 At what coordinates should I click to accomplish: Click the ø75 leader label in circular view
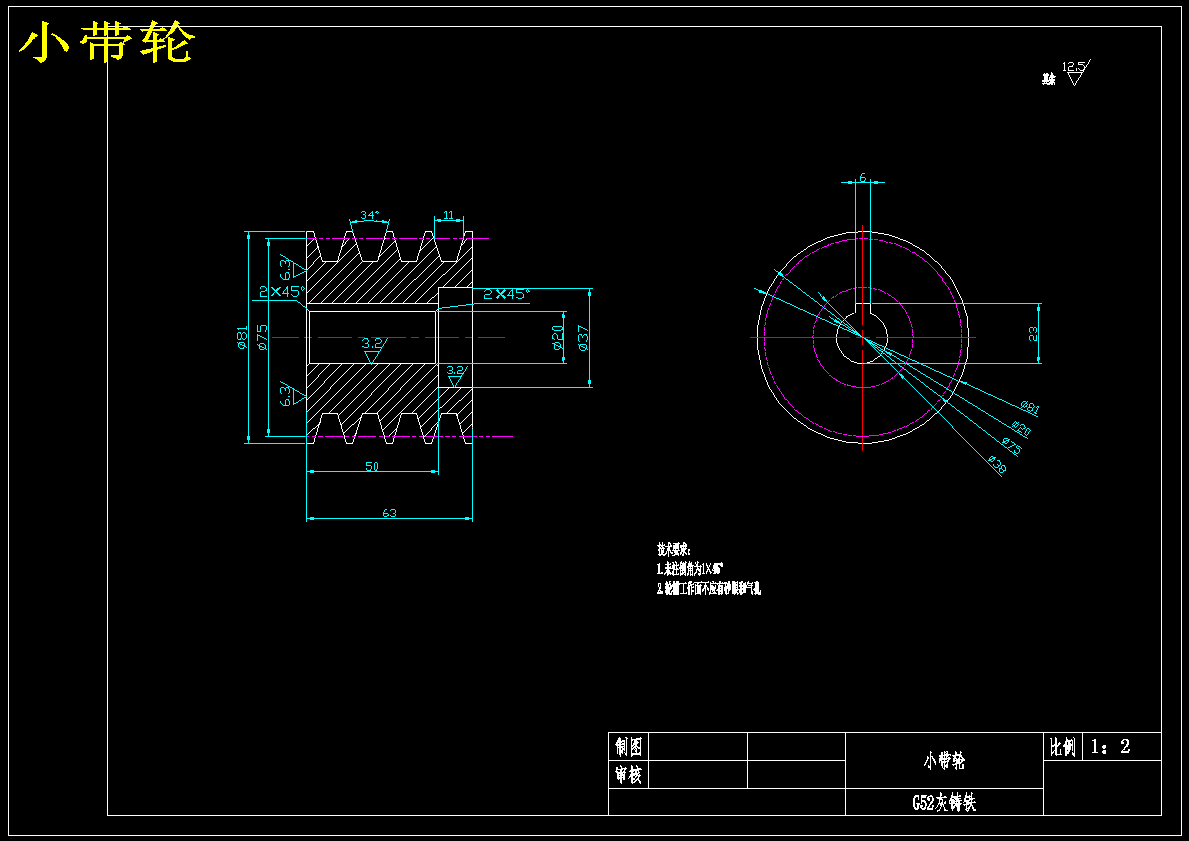[1012, 447]
